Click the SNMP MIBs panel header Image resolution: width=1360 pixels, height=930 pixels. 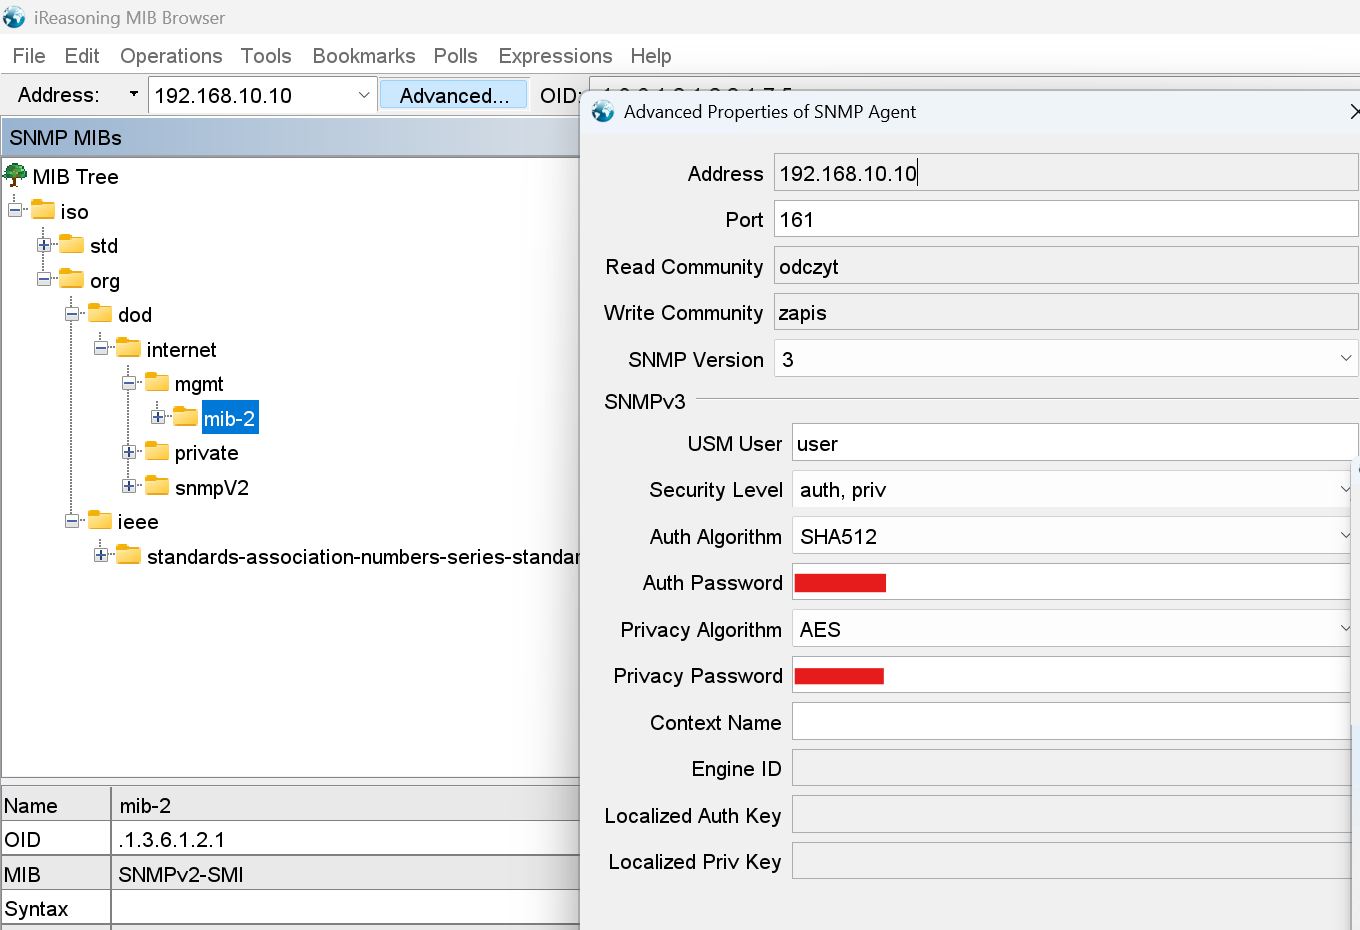point(291,137)
